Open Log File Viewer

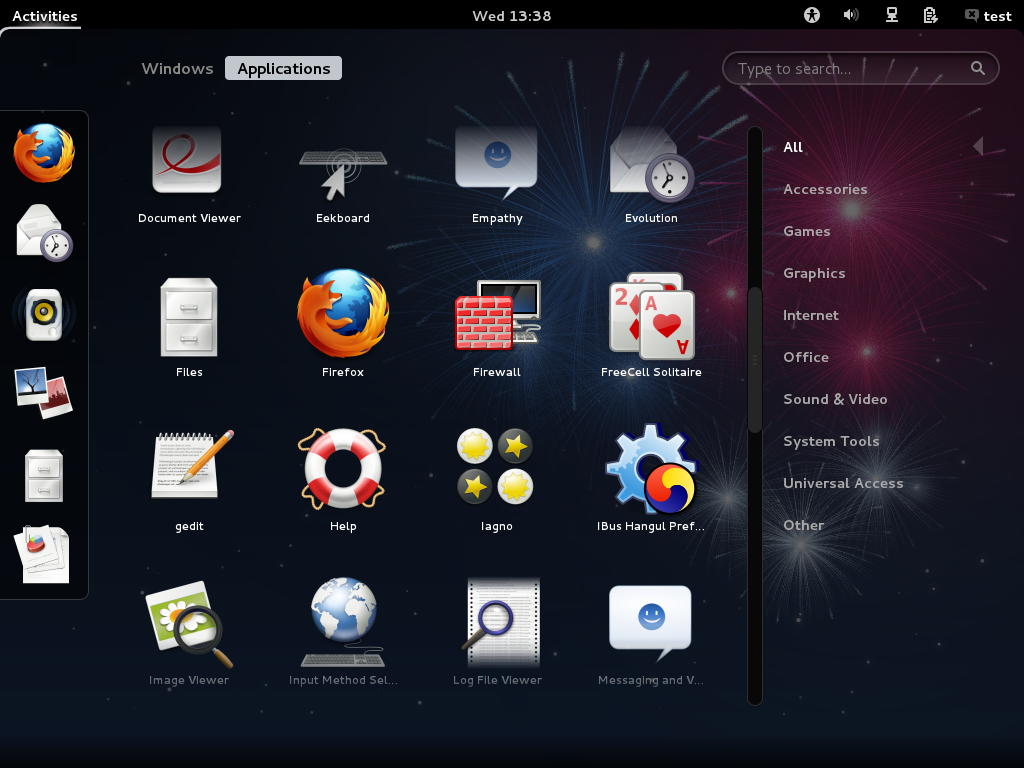(x=498, y=632)
